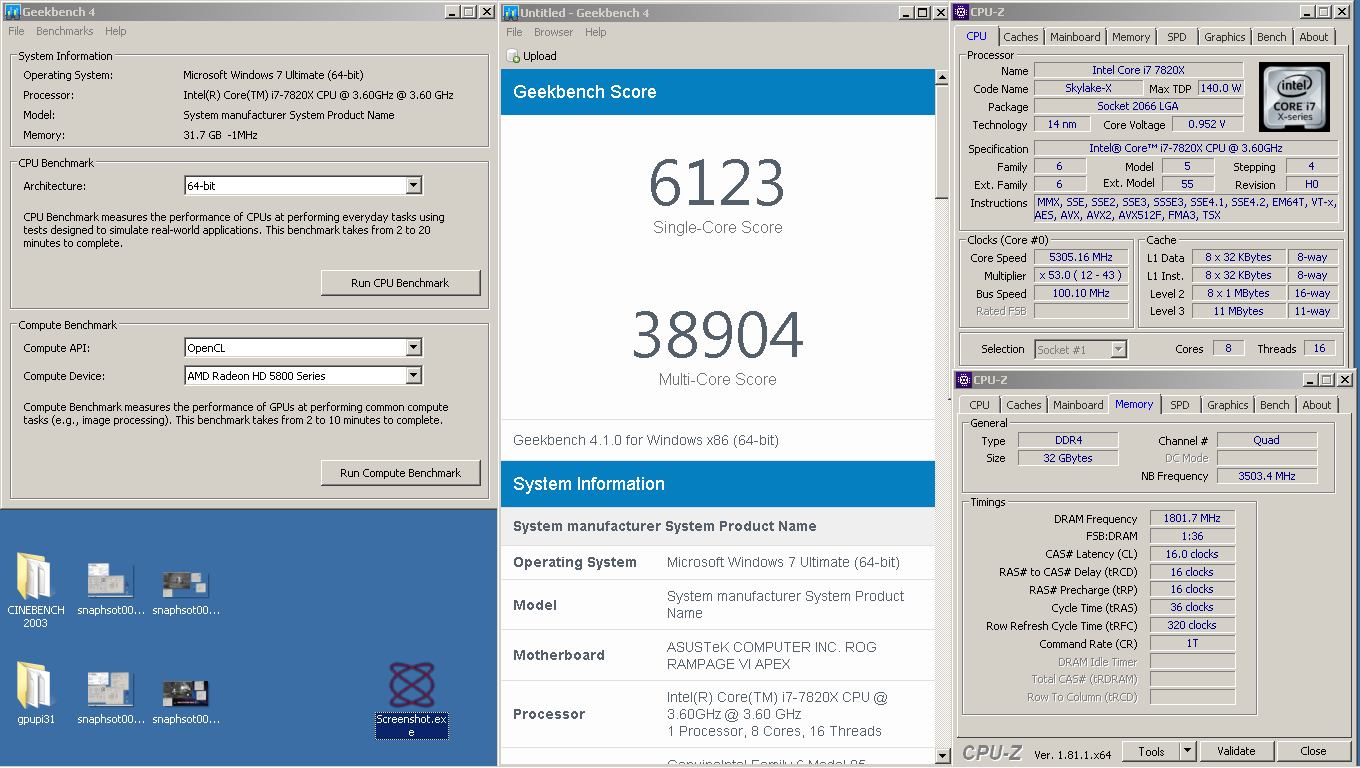Open Browser menu in Untitled Geekbench window
The height and width of the screenshot is (768, 1360).
point(553,32)
